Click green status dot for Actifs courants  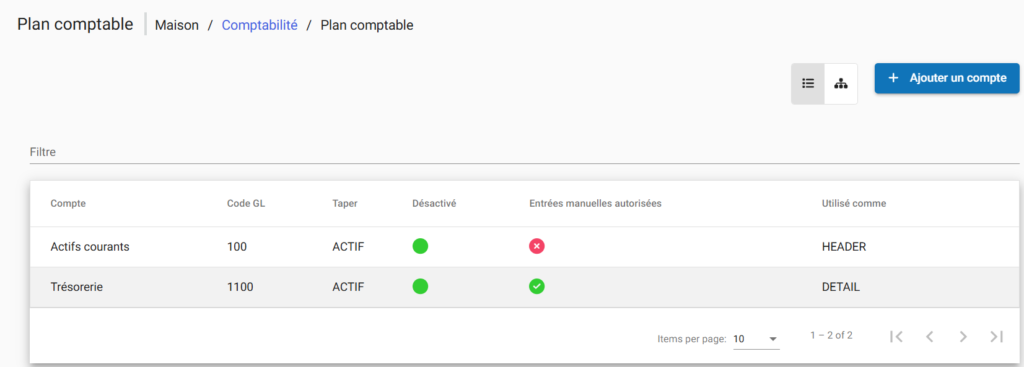pyautogui.click(x=421, y=247)
